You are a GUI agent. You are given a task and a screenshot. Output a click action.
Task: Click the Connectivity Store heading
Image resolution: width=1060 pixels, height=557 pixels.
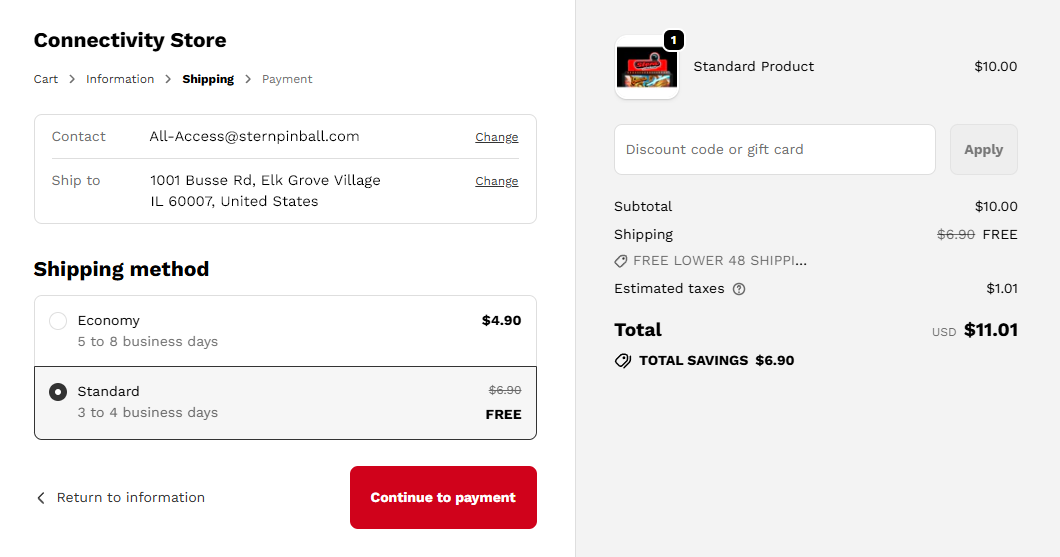point(130,41)
